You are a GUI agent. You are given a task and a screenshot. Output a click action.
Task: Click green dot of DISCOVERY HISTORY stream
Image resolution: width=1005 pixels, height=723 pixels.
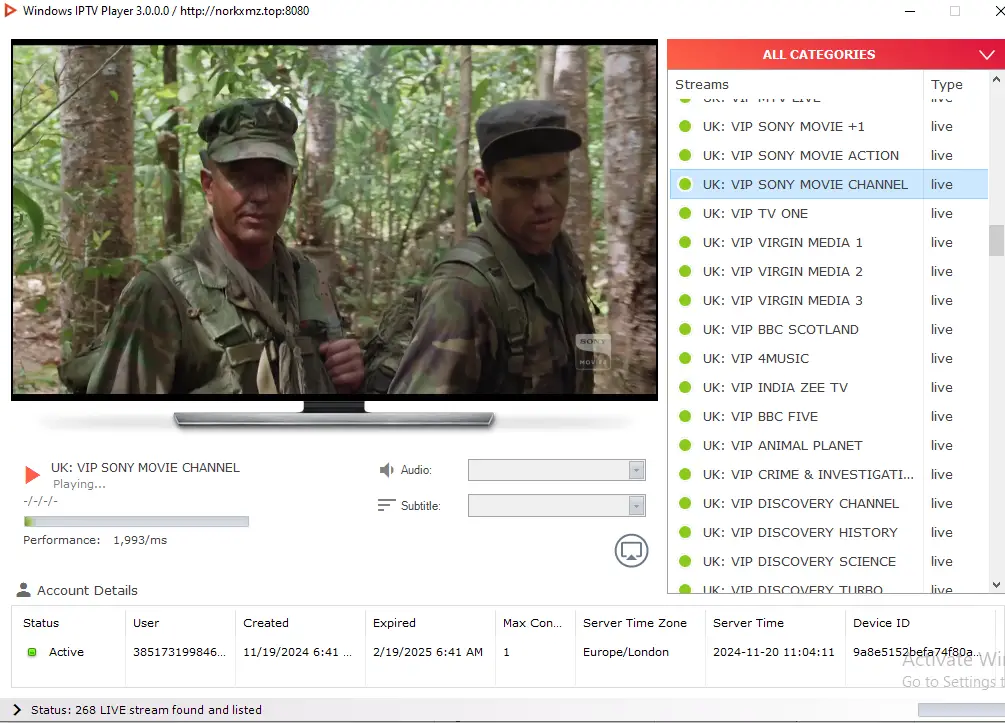pos(685,533)
